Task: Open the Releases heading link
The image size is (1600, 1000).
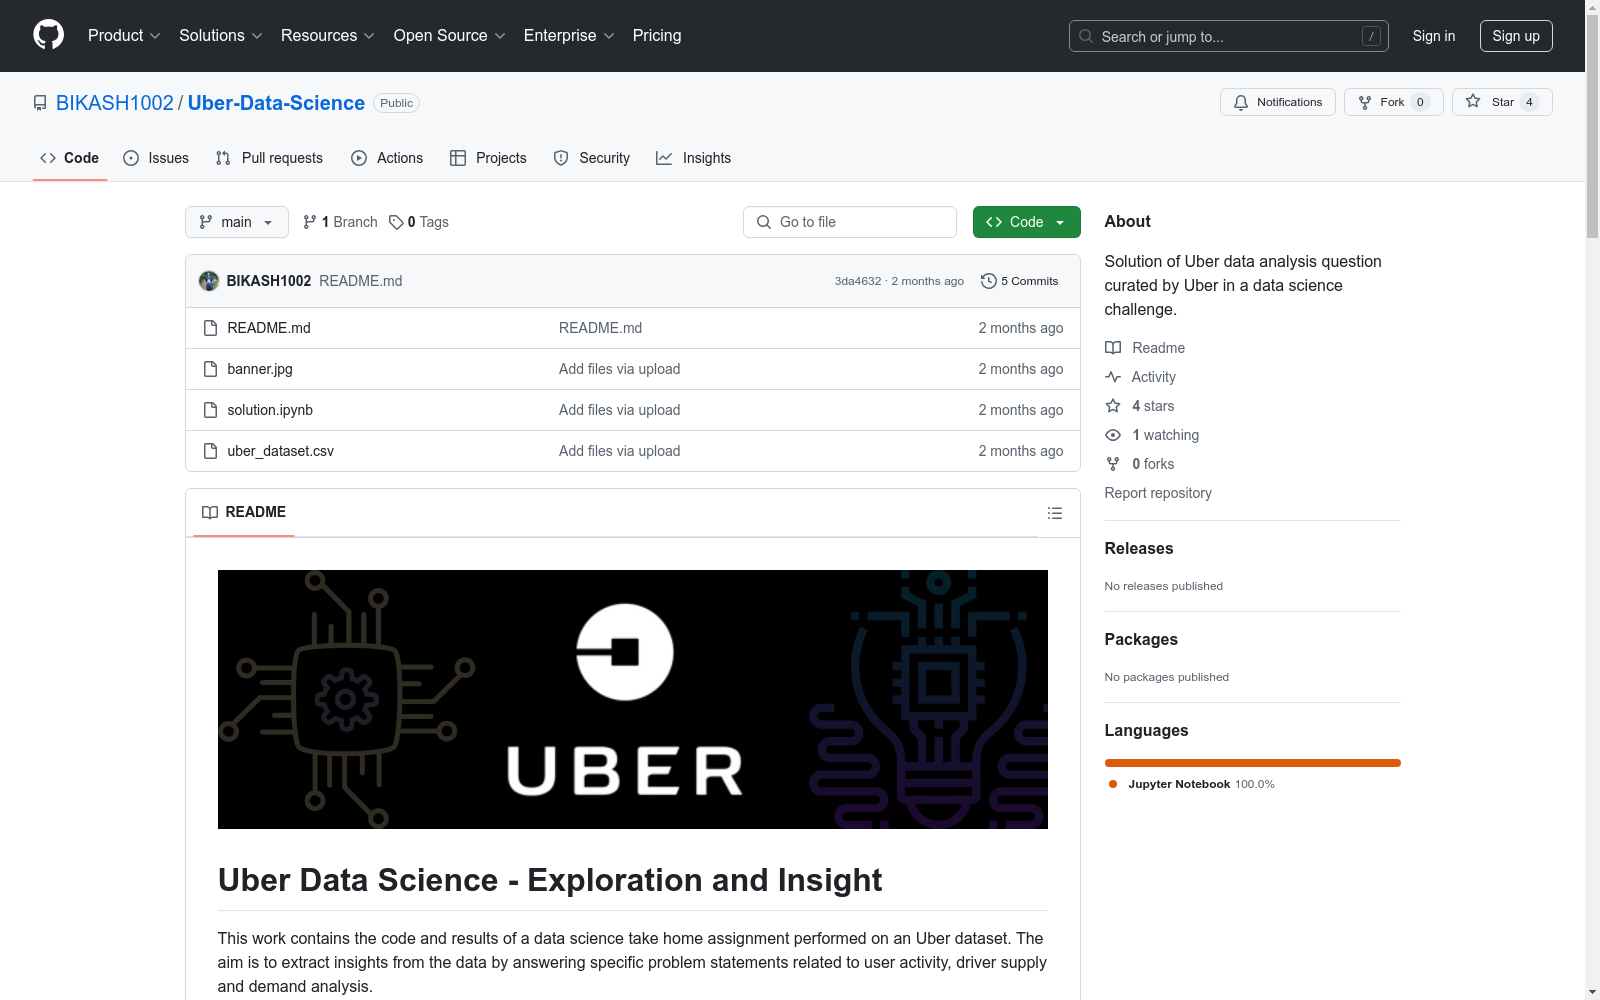Action: 1139,548
